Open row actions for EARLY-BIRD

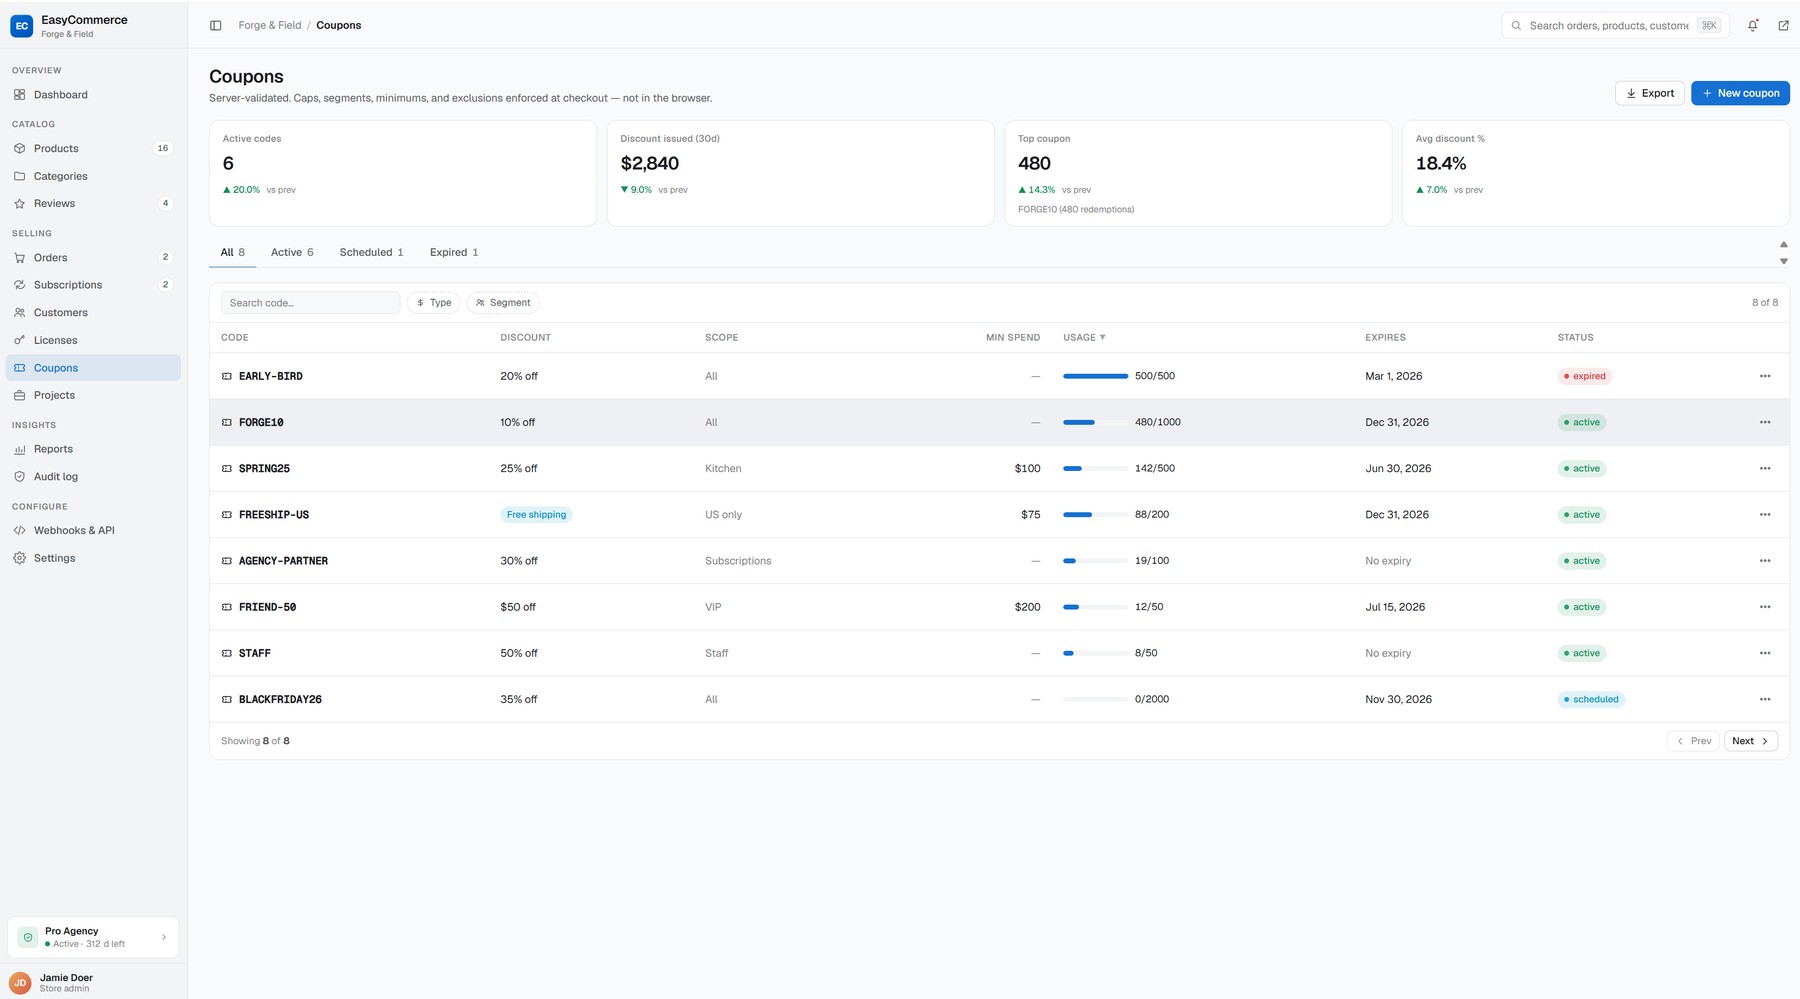(x=1765, y=376)
